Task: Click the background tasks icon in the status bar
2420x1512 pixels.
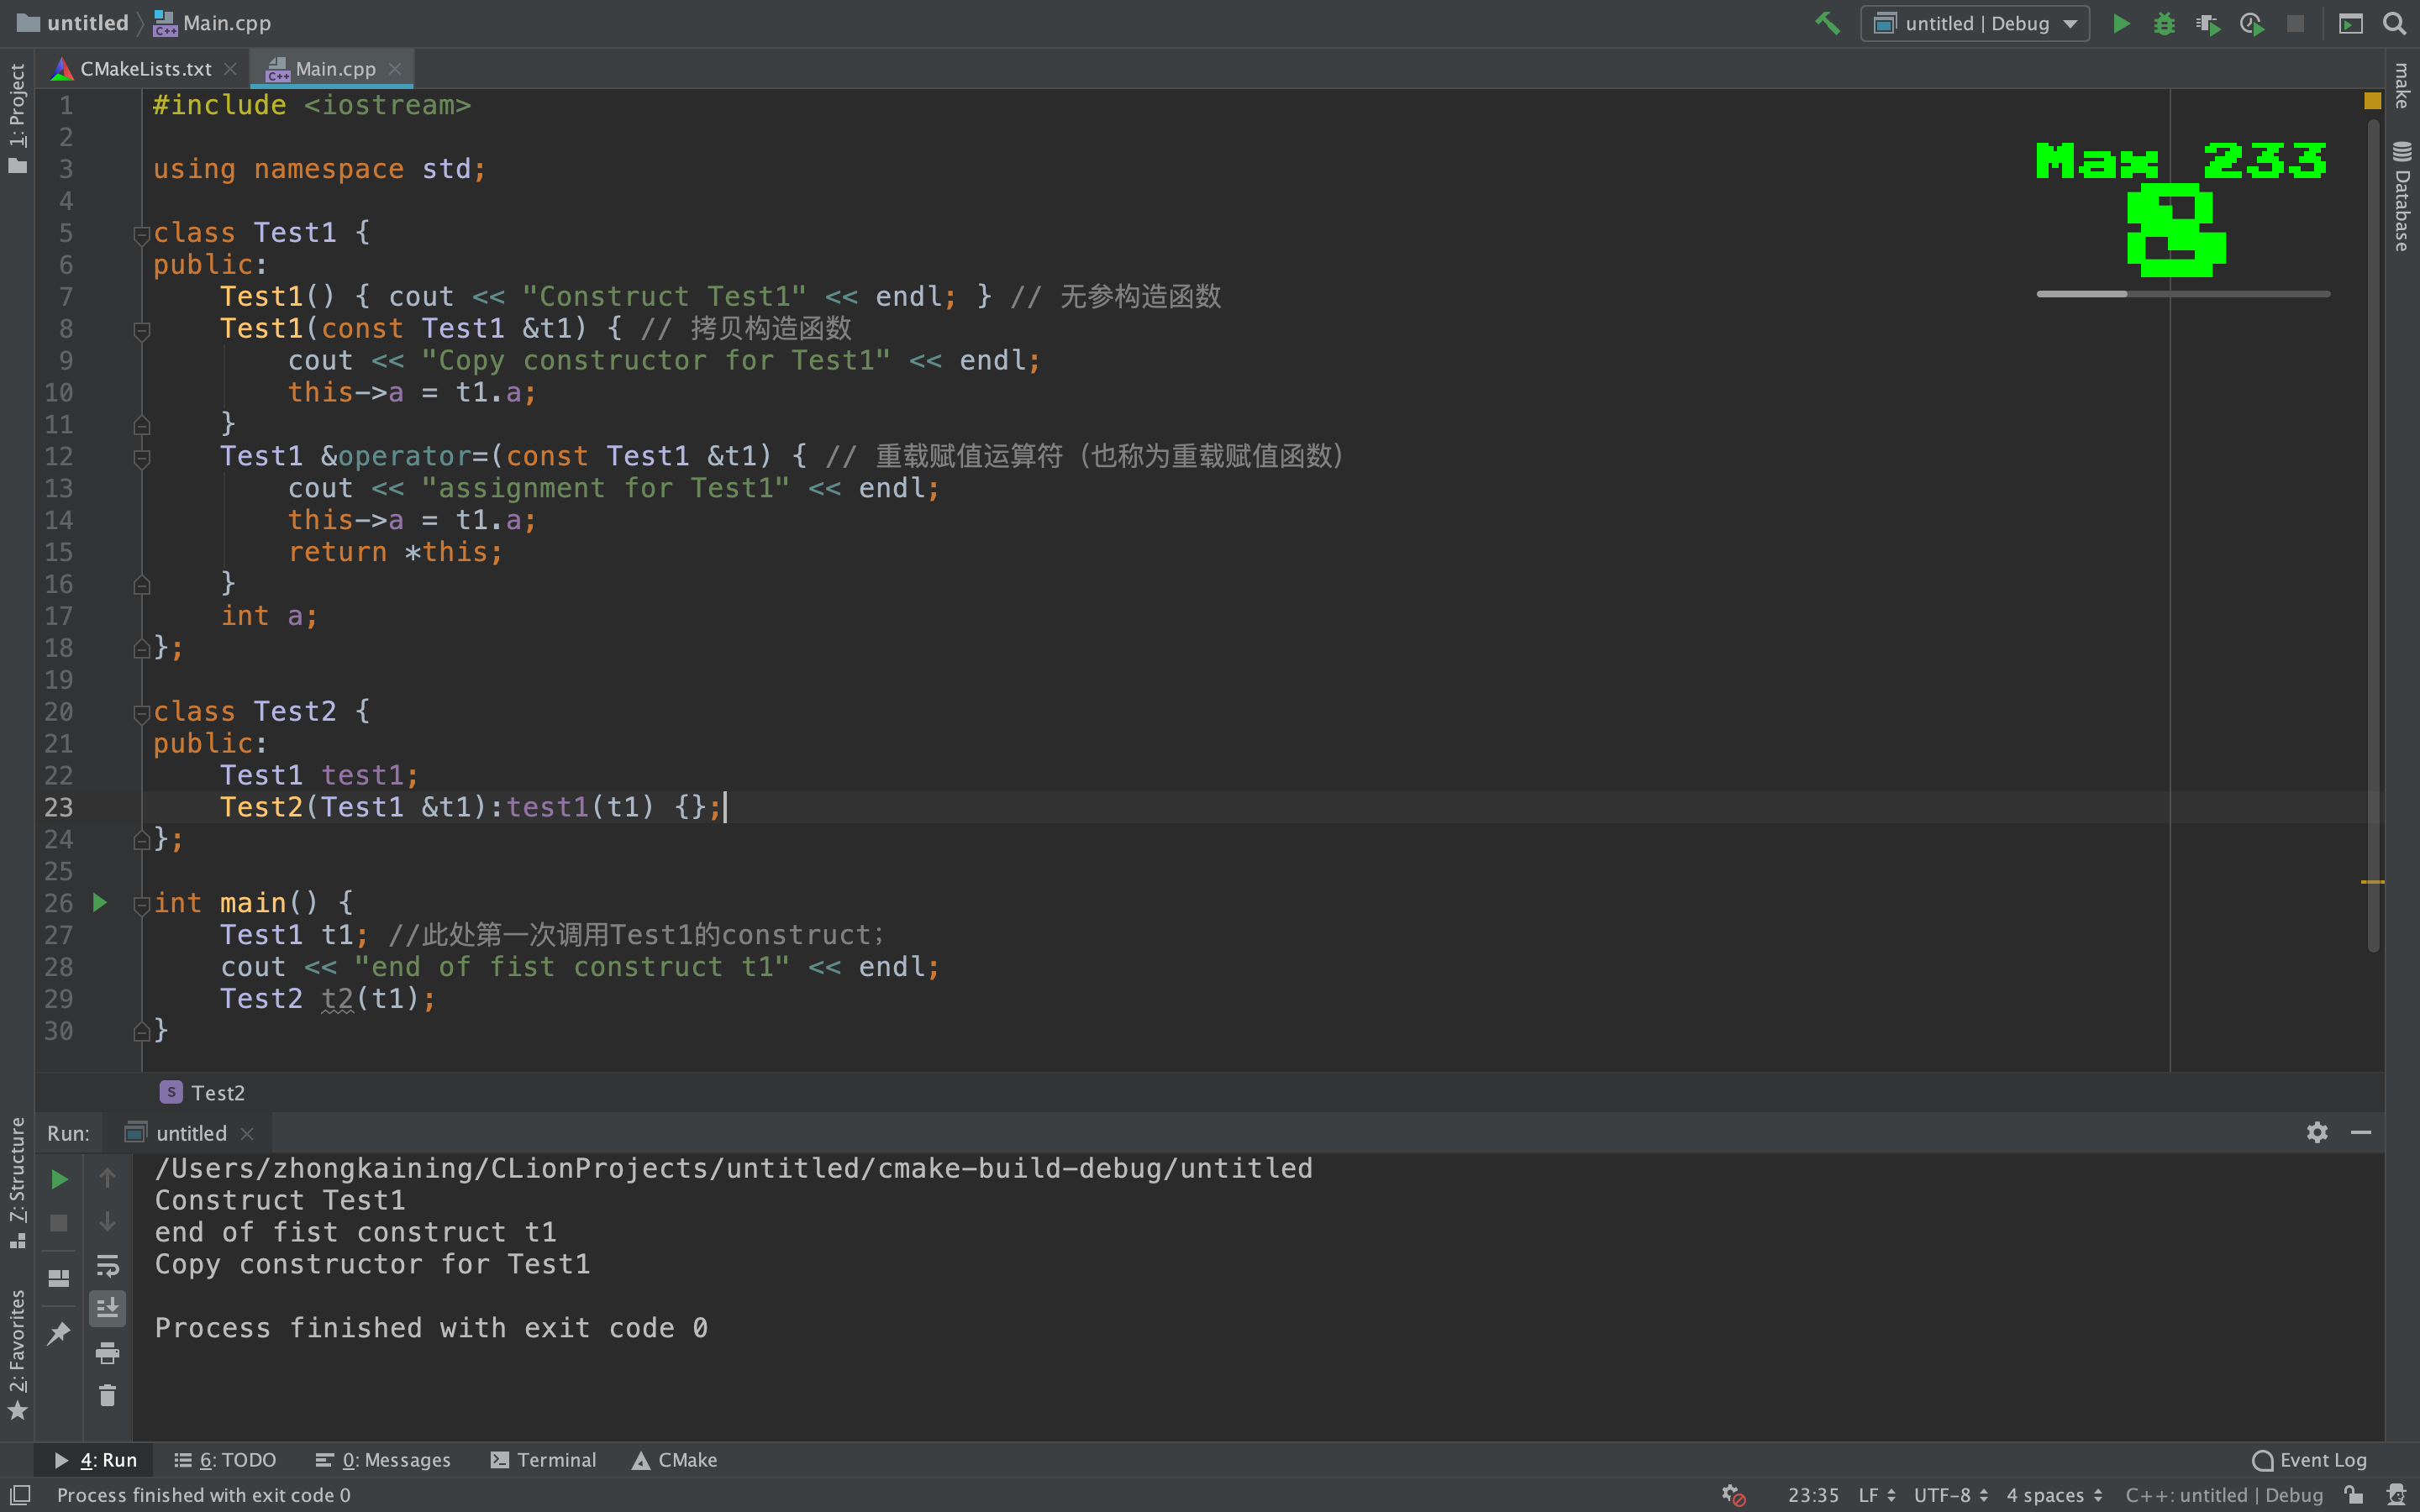Action: click(x=1733, y=1495)
